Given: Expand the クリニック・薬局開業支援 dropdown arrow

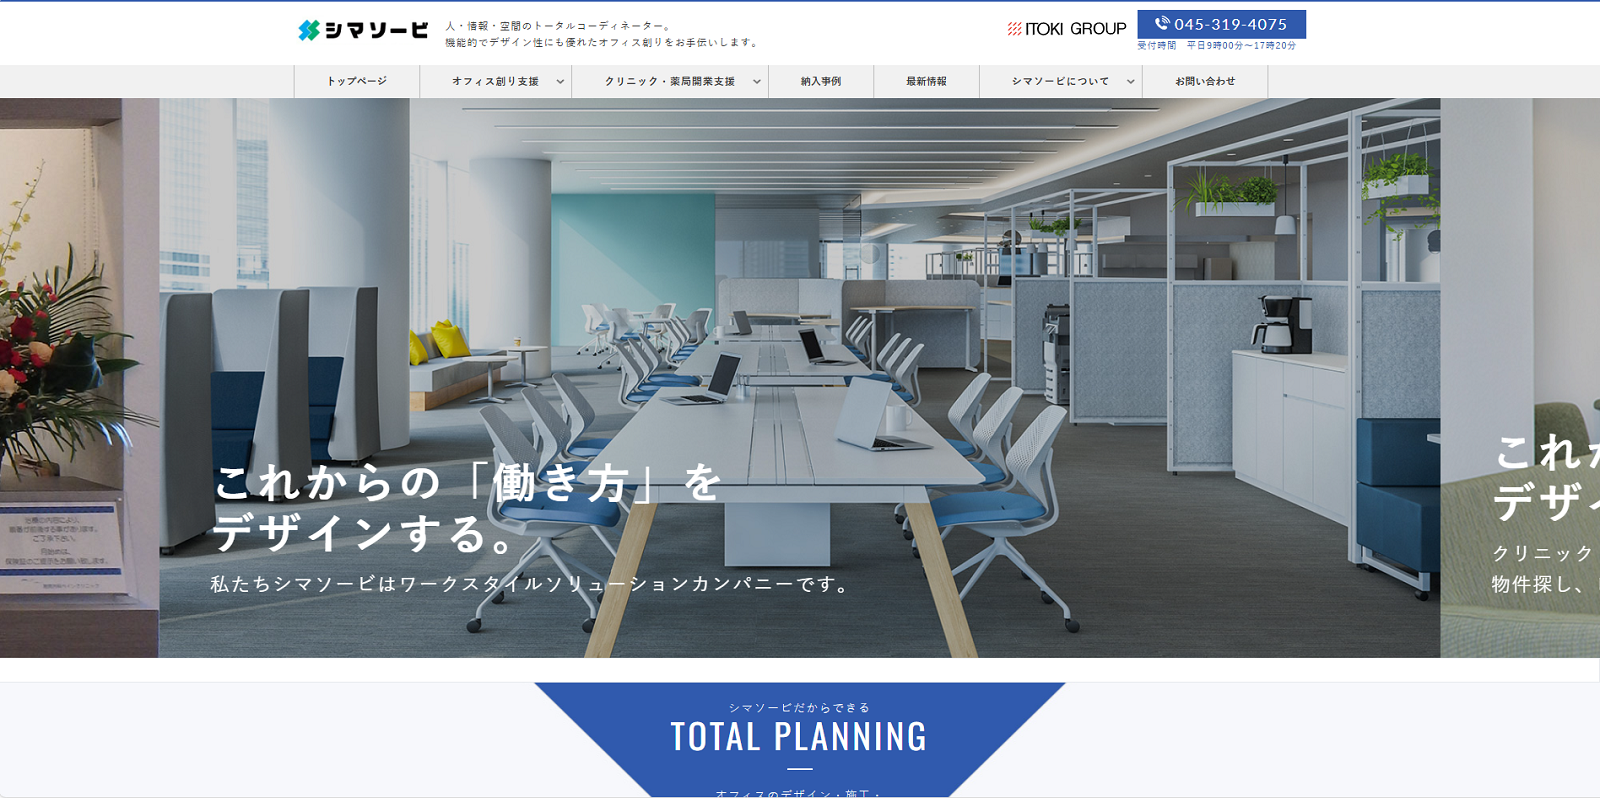Looking at the screenshot, I should [757, 82].
